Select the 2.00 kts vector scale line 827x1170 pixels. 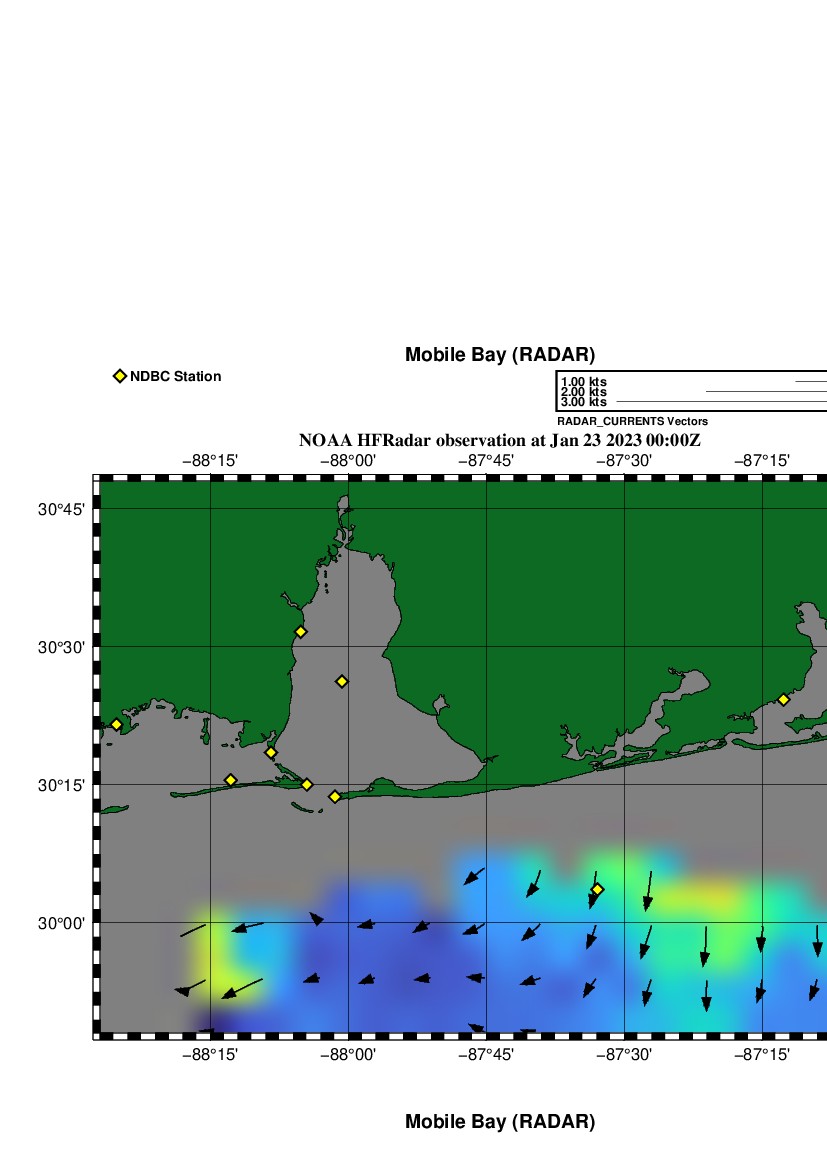click(x=765, y=392)
